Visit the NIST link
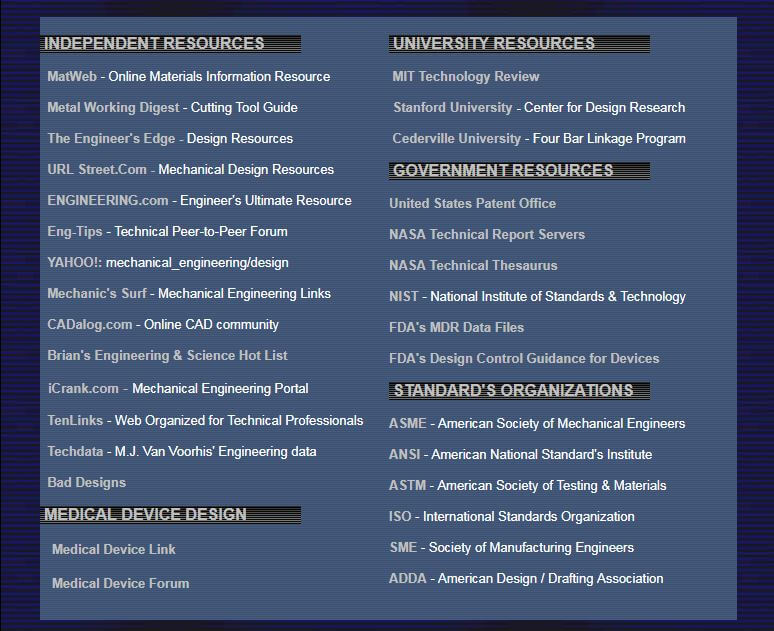Screen dimensions: 774x631 [x=404, y=297]
